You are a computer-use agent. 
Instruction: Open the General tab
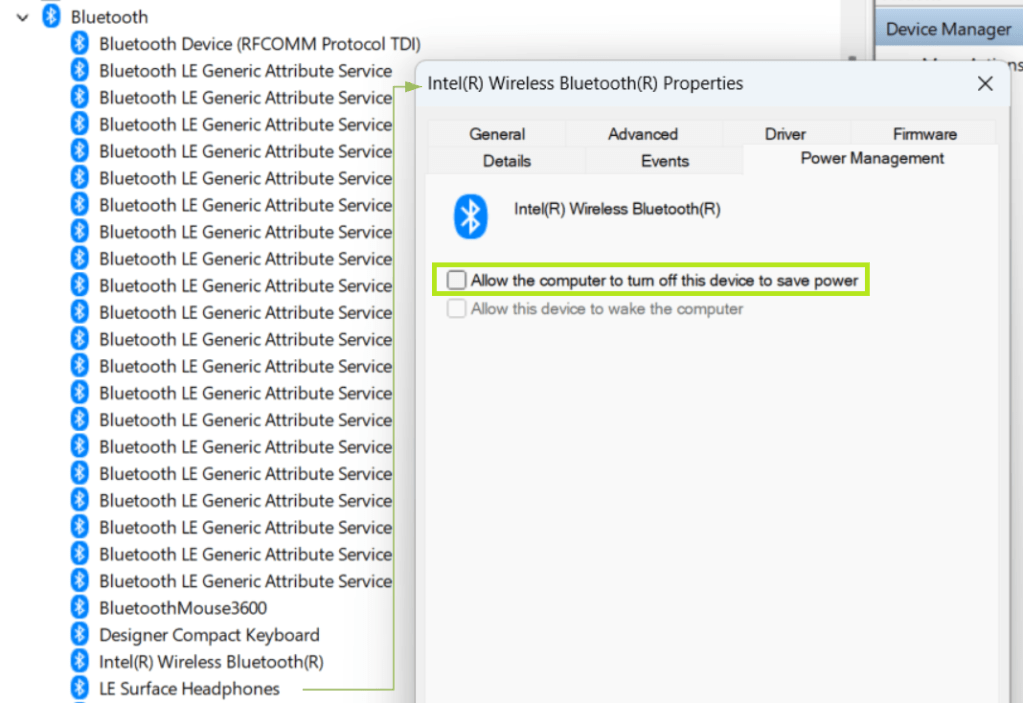pos(497,134)
